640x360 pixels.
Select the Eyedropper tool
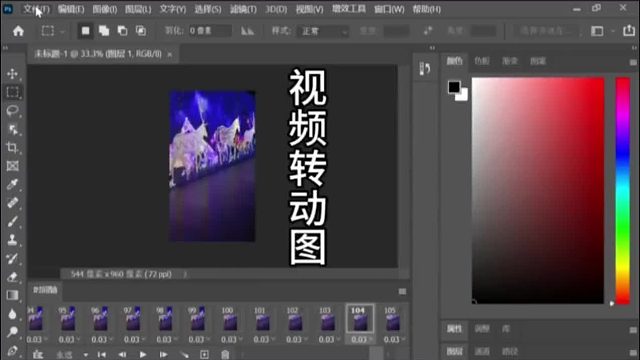12,184
